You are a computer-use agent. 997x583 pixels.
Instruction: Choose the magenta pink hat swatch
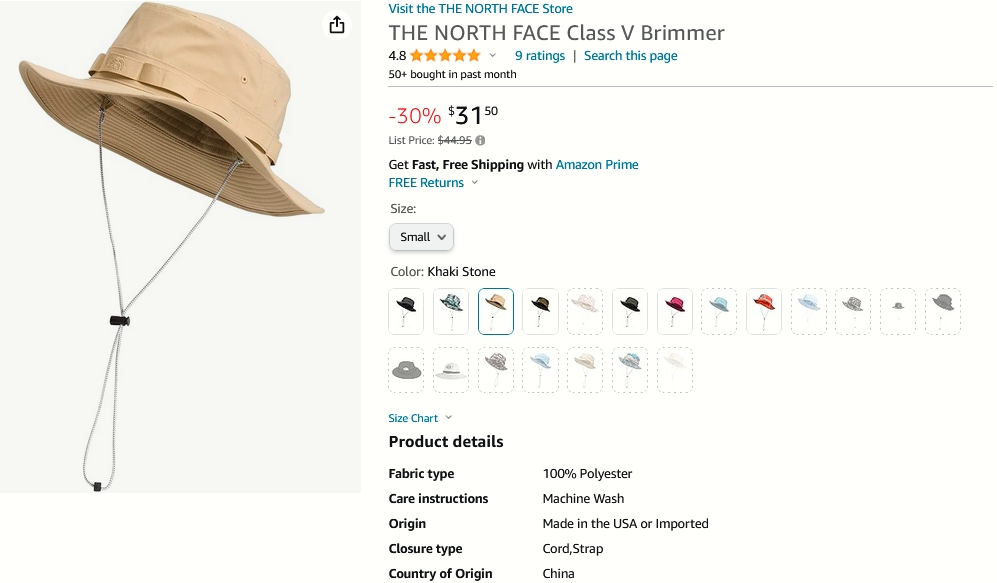[675, 312]
